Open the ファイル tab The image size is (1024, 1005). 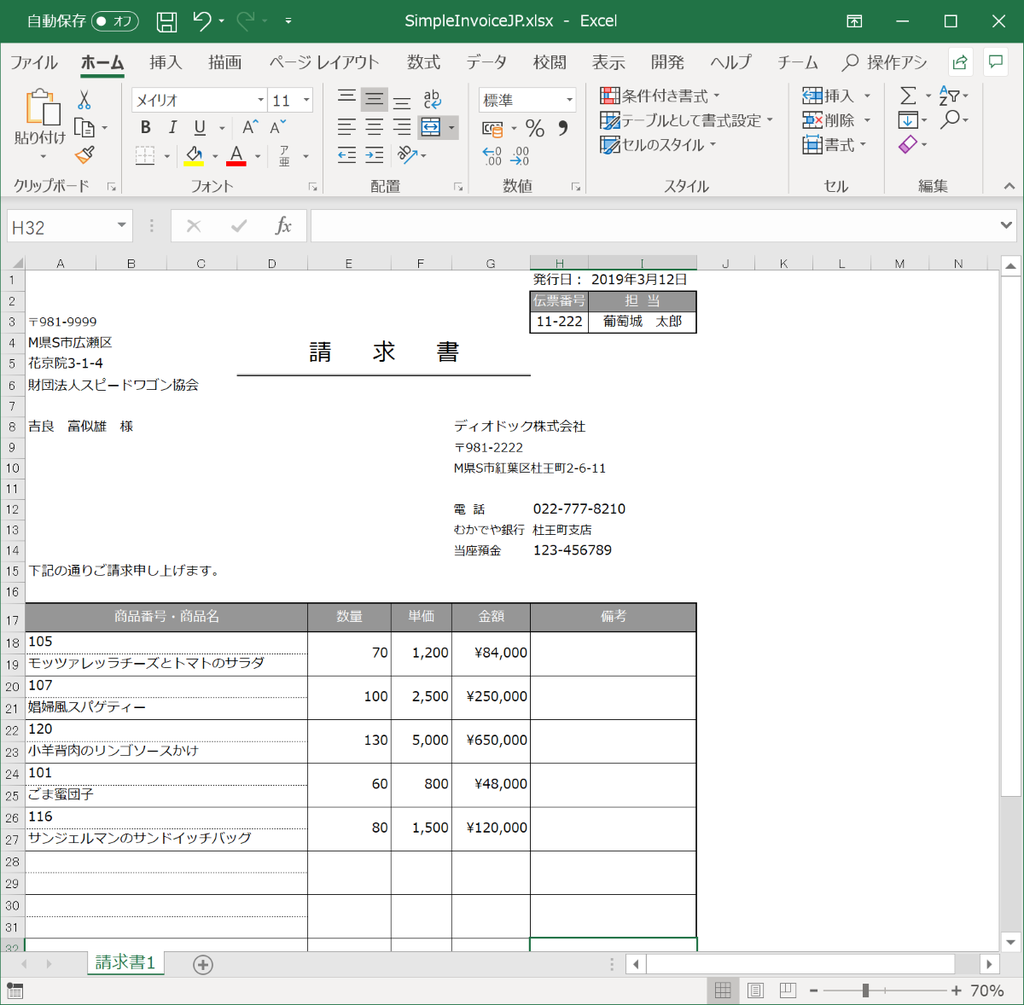click(34, 63)
